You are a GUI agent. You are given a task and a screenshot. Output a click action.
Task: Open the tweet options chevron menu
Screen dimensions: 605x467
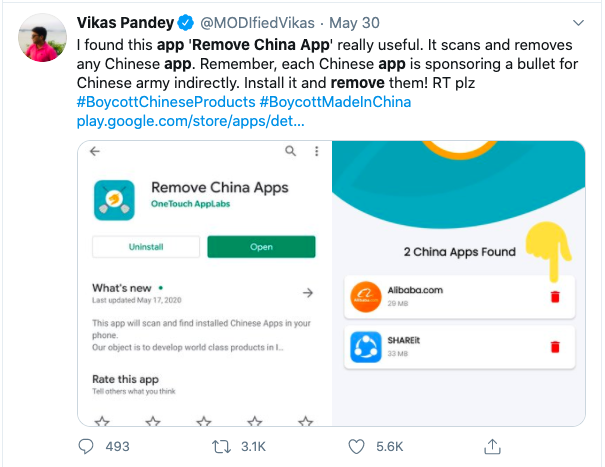578,21
